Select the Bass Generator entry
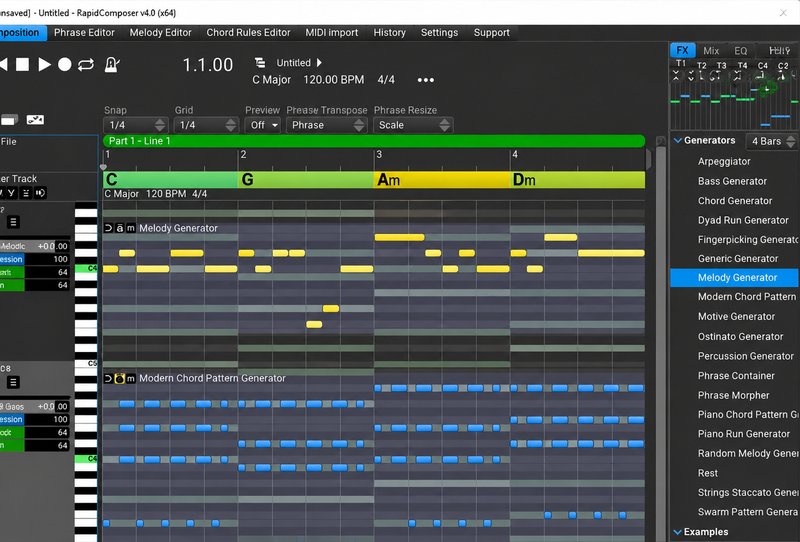Viewport: 800px width, 542px height. [x=734, y=181]
